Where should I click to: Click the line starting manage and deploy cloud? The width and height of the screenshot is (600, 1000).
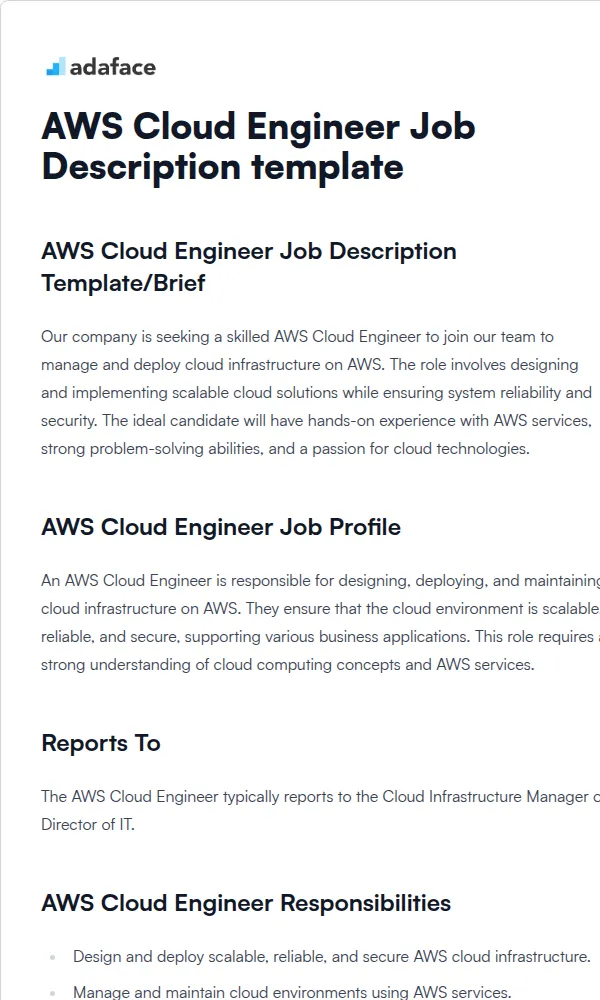[309, 365]
